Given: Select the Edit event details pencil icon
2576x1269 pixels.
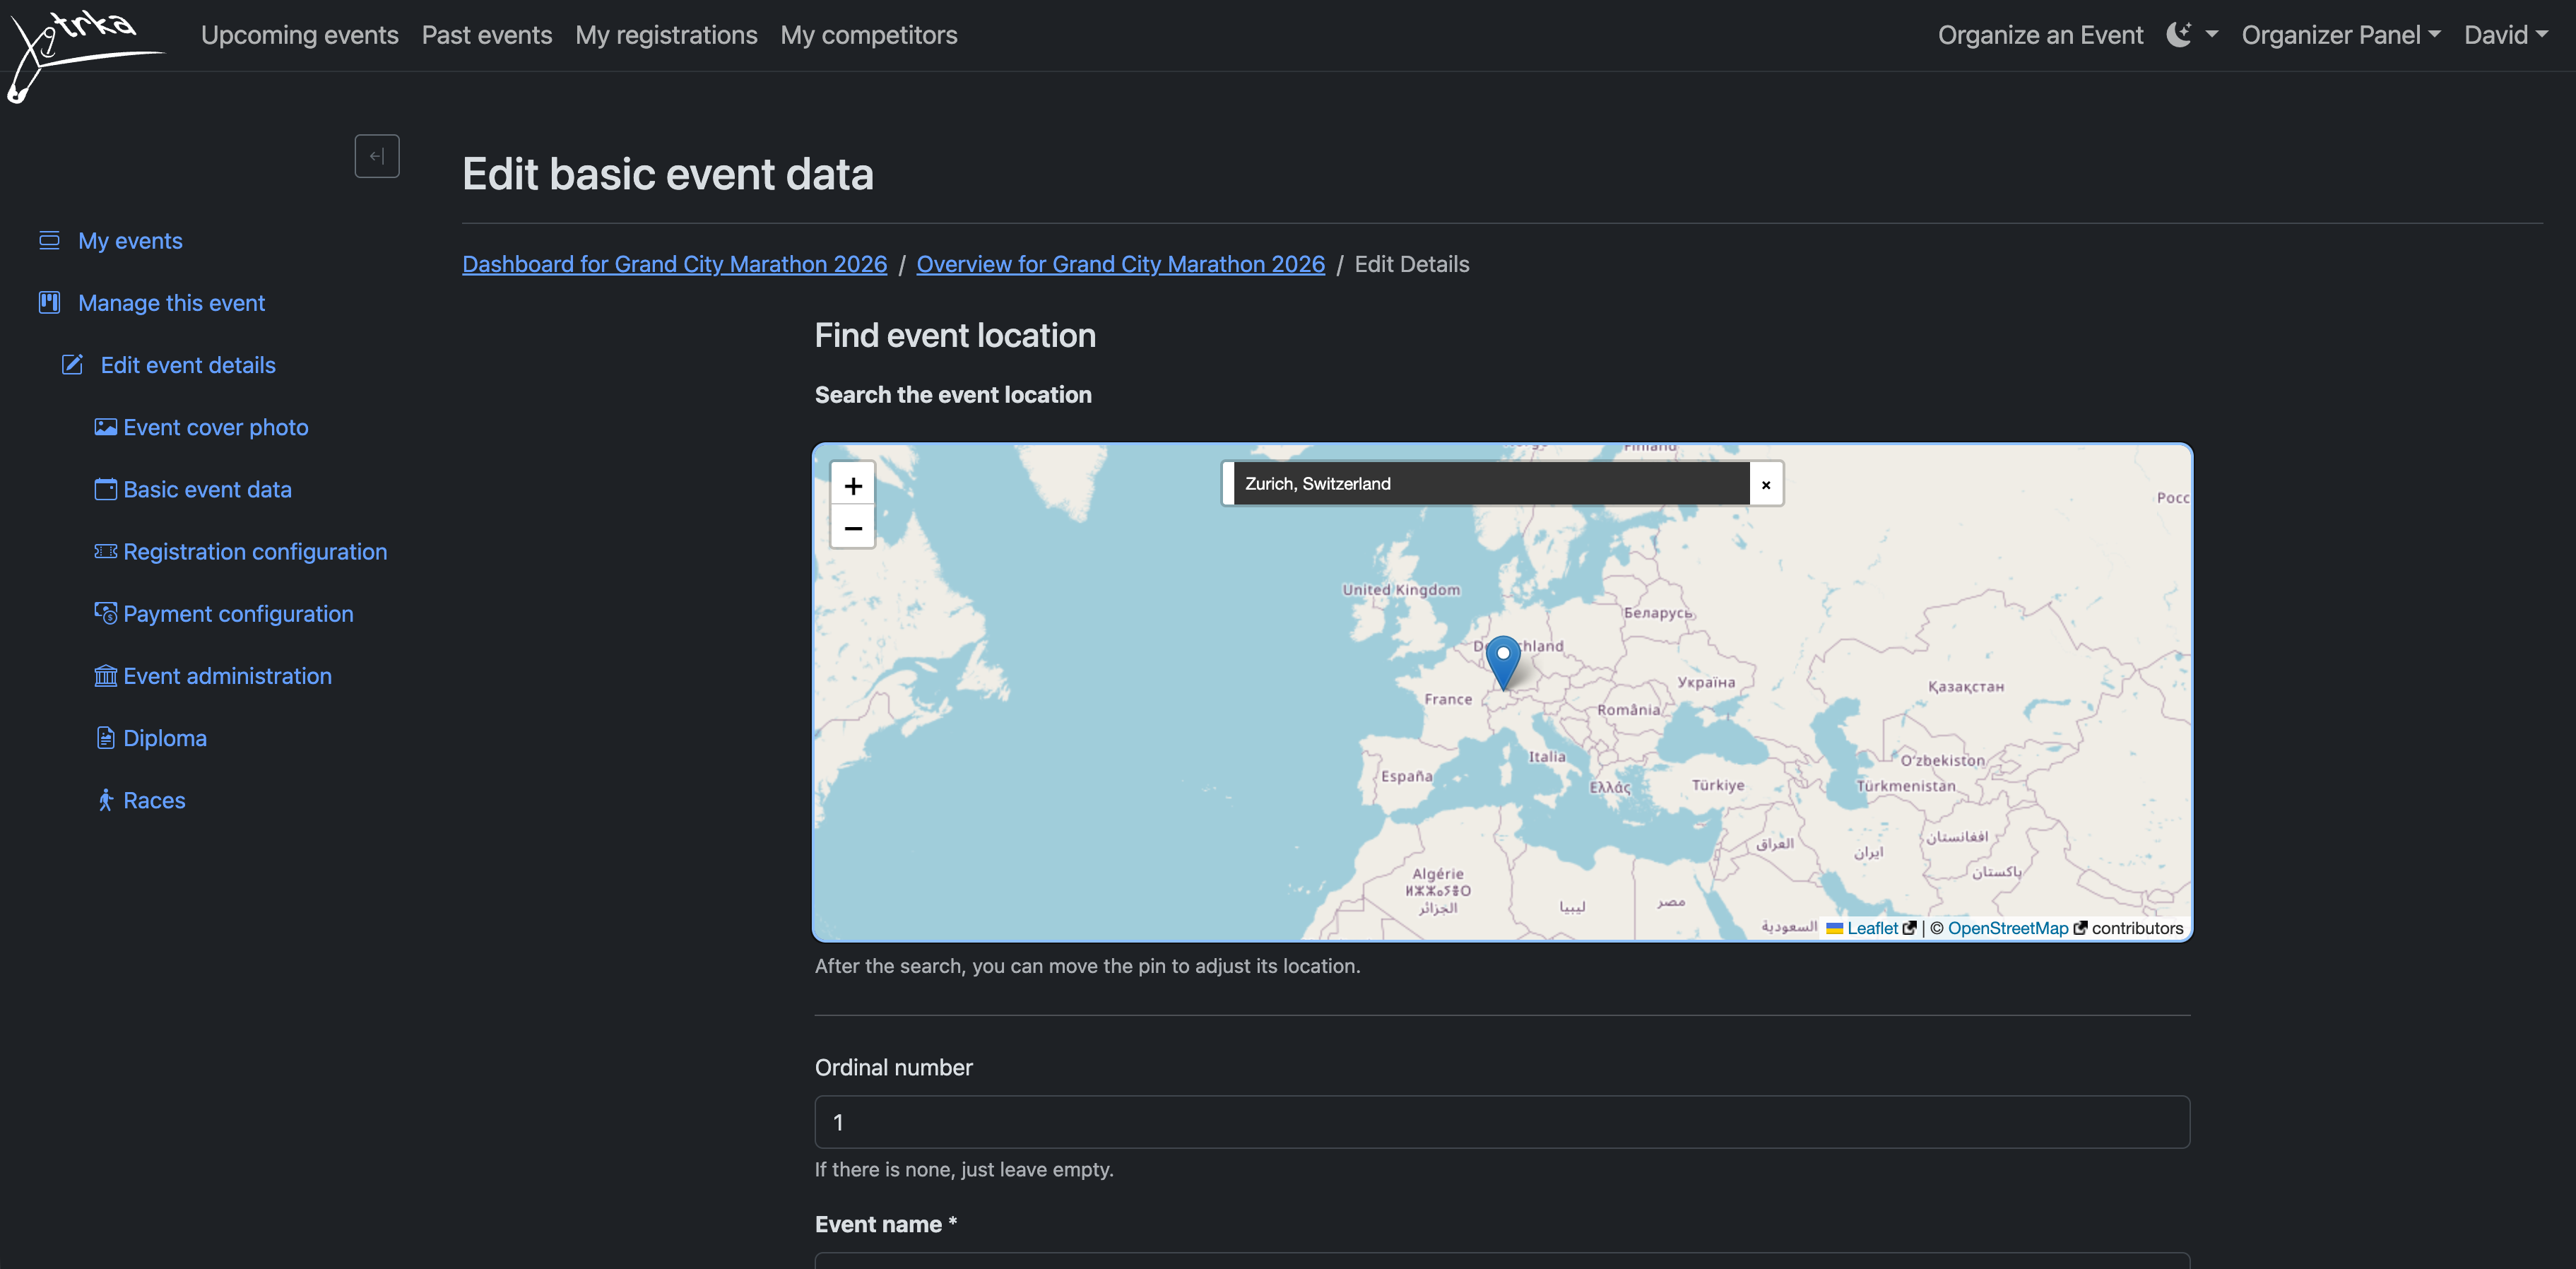Looking at the screenshot, I should point(71,365).
